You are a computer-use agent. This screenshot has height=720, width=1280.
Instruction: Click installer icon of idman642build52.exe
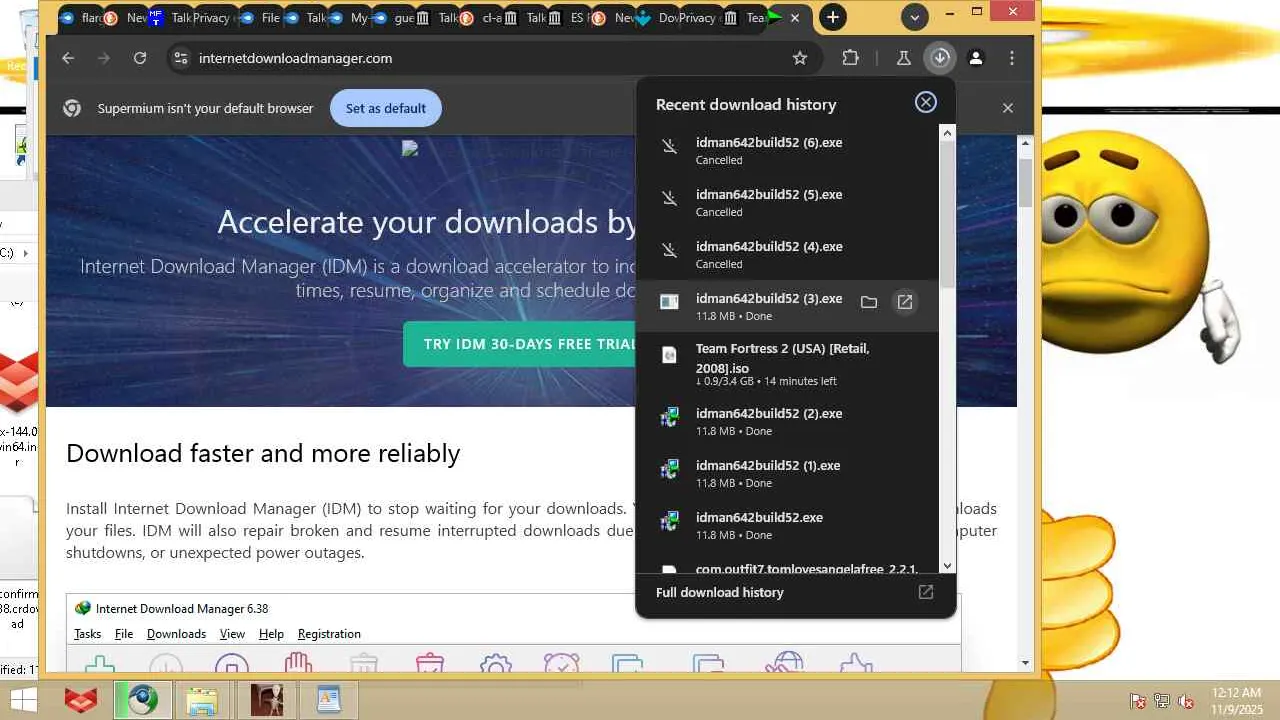tap(670, 521)
